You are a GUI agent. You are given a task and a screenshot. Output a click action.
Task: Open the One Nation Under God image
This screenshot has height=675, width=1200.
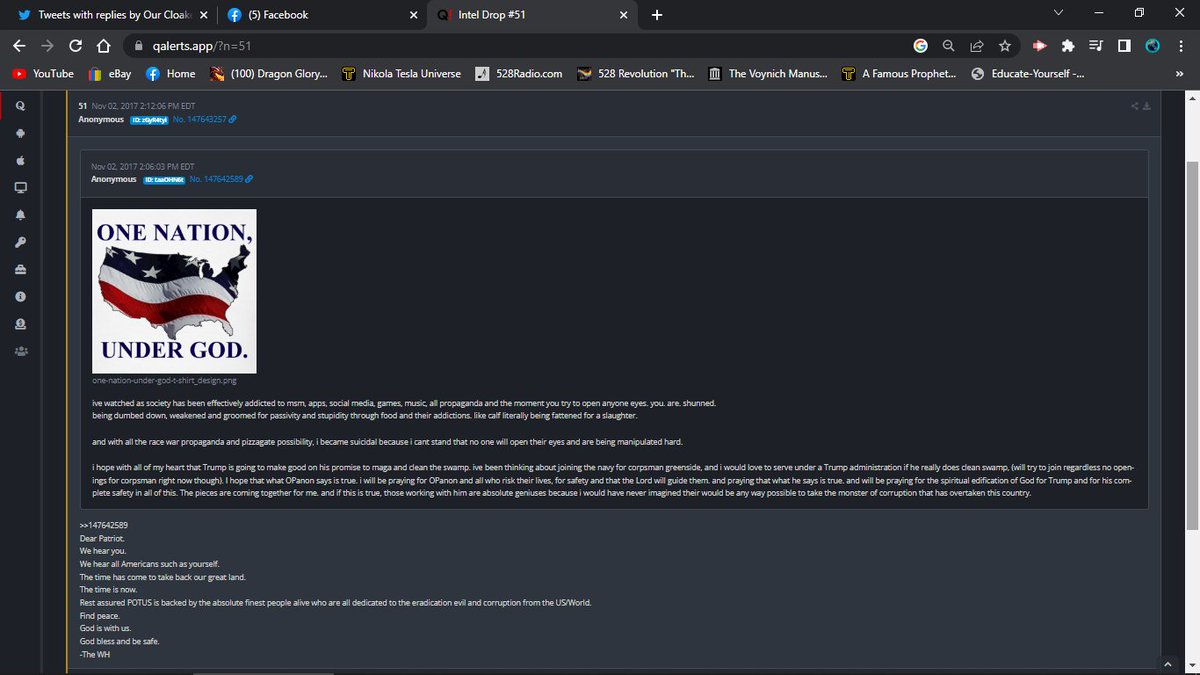(x=174, y=291)
